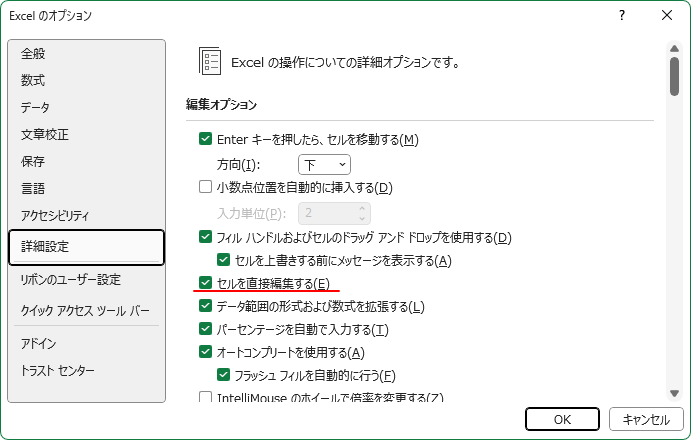Select the 数式 category
Image resolution: width=691 pixels, height=440 pixels.
(86, 81)
